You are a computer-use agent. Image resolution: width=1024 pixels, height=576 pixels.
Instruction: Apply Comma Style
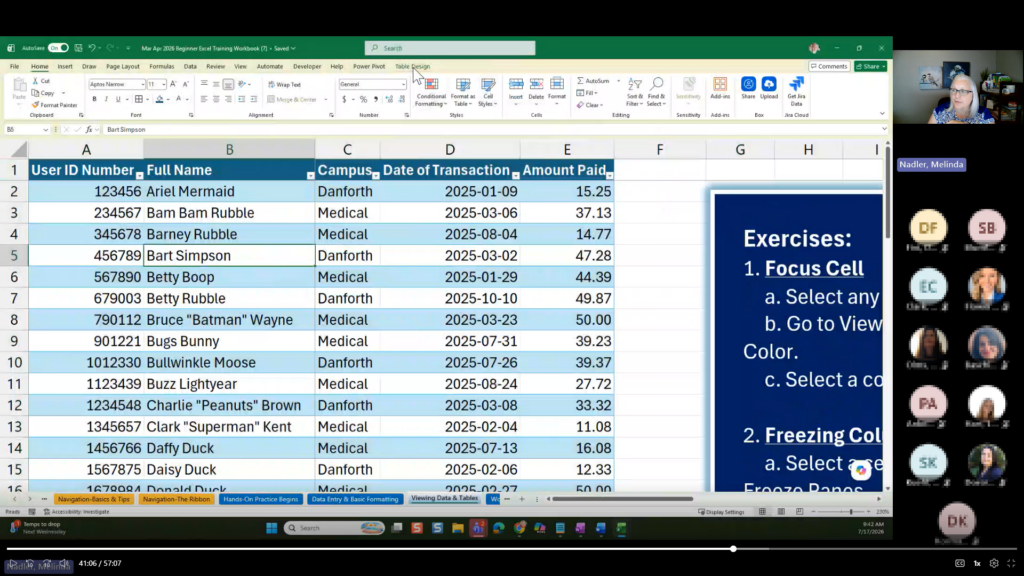pos(376,99)
